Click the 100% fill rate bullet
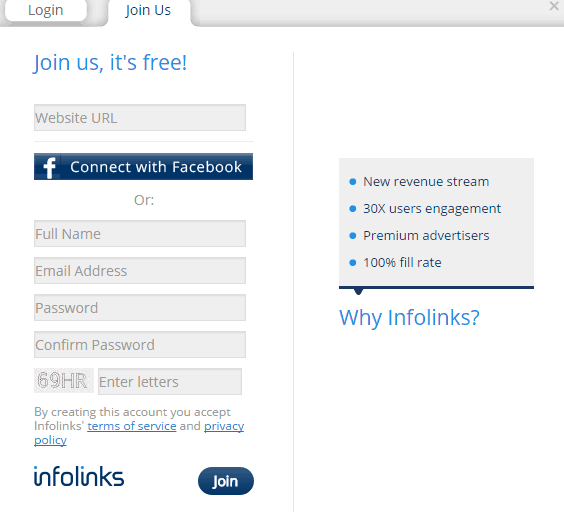The height and width of the screenshot is (532, 564). tap(402, 263)
